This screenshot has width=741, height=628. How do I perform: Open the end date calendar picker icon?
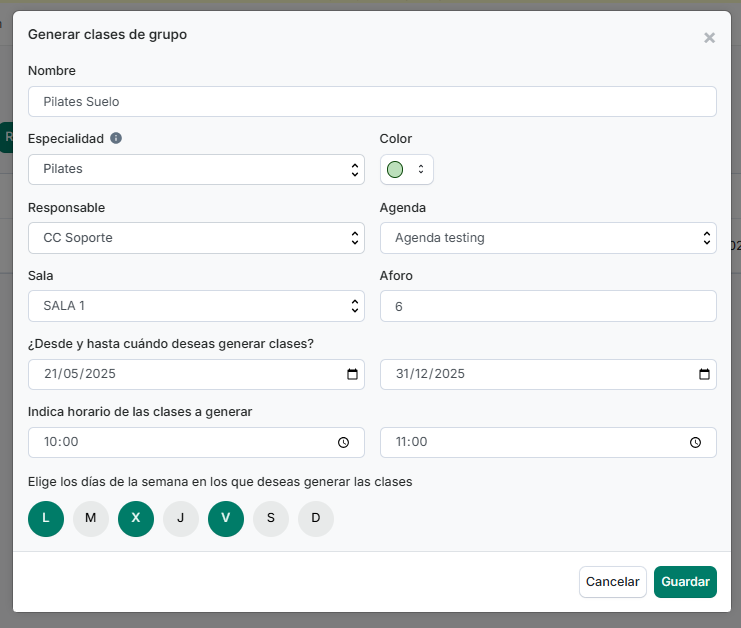704,374
